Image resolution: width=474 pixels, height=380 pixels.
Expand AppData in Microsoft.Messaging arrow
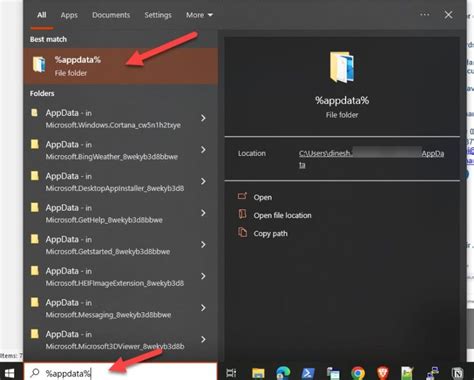[x=203, y=308]
